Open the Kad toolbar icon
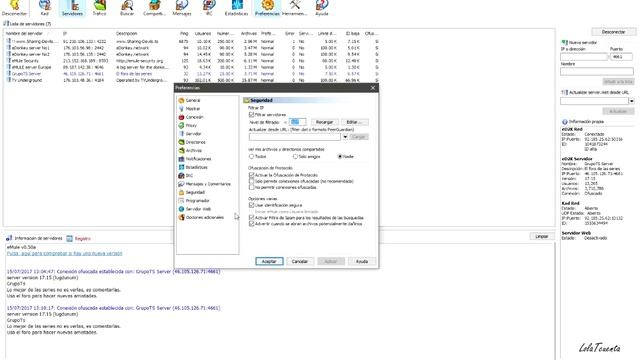The width and height of the screenshot is (640, 360). tap(44, 8)
